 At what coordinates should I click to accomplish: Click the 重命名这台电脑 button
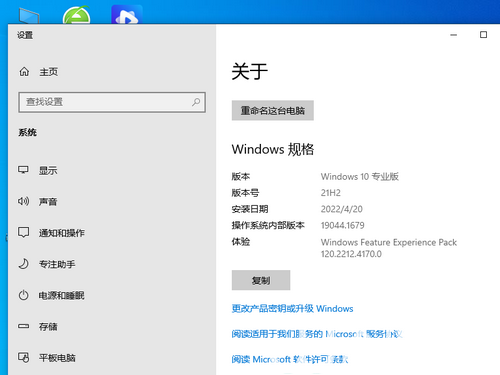[273, 110]
